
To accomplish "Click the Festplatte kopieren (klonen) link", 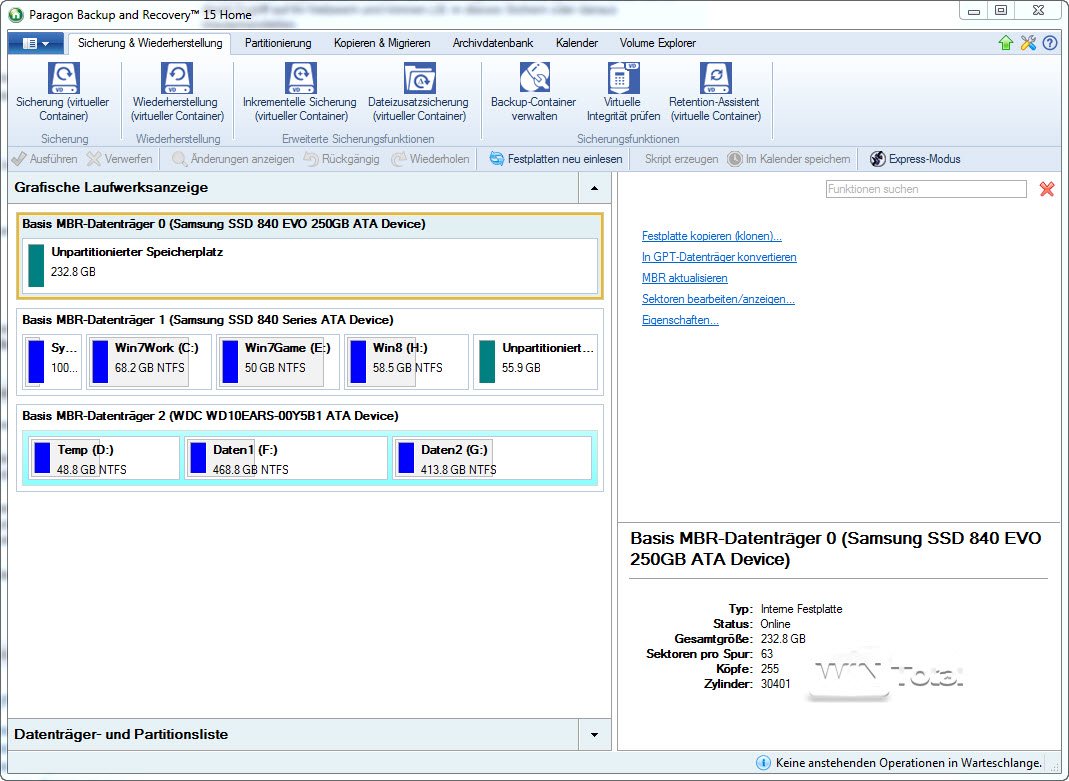I will coord(711,236).
